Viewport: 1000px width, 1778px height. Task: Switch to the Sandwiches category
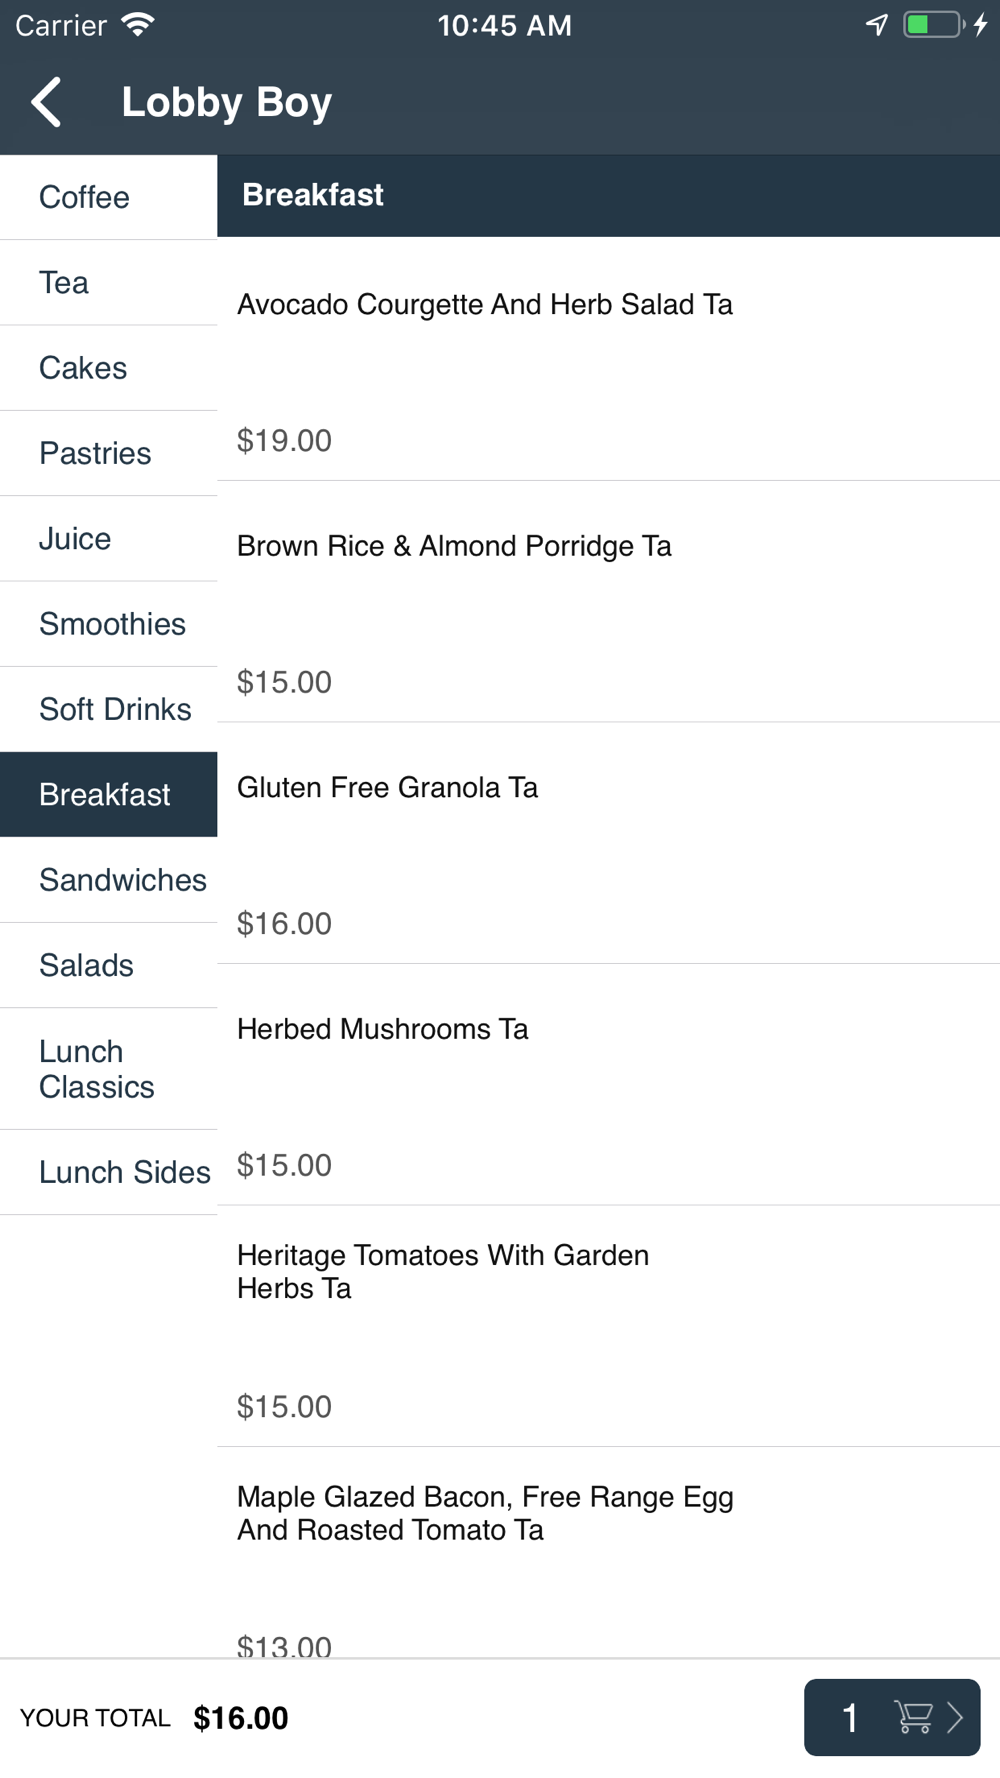pyautogui.click(x=108, y=880)
